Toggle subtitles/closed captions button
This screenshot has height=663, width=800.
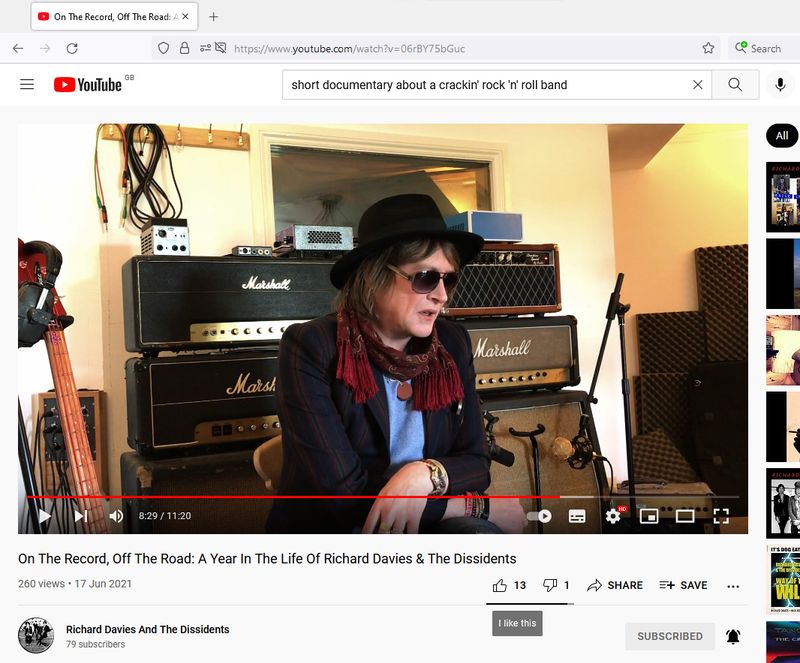click(x=577, y=516)
